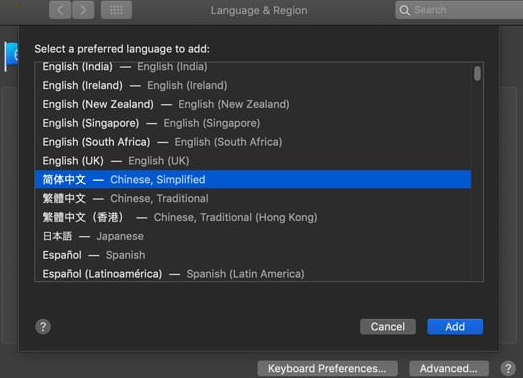Select Japanese in the language list
The width and height of the screenshot is (523, 378).
pos(253,236)
